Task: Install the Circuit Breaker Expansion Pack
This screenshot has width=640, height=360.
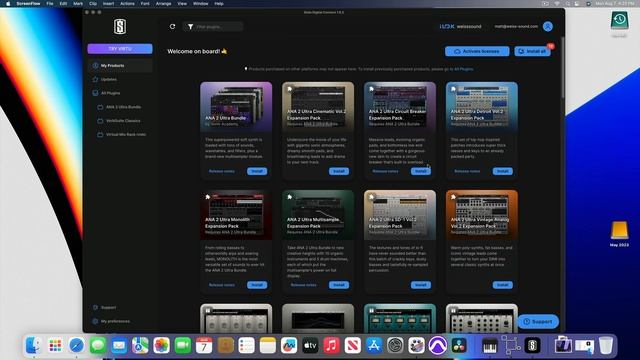Action: point(421,171)
